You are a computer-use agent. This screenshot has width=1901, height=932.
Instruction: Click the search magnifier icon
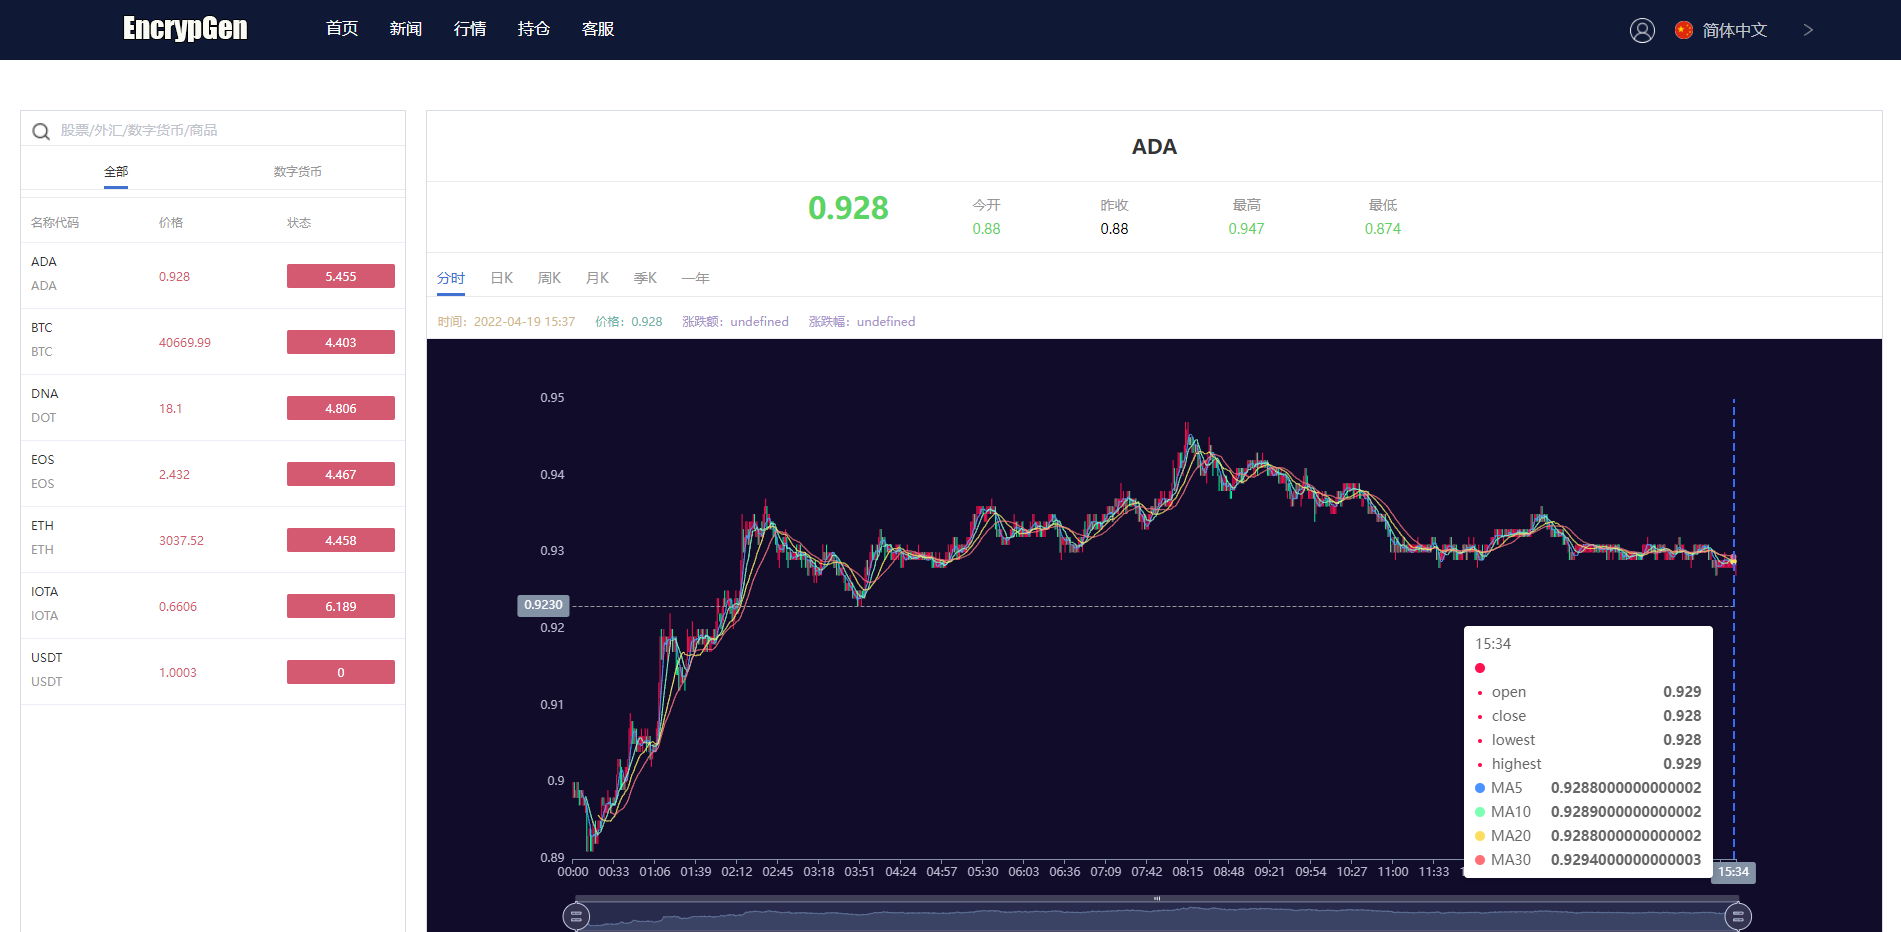(41, 130)
